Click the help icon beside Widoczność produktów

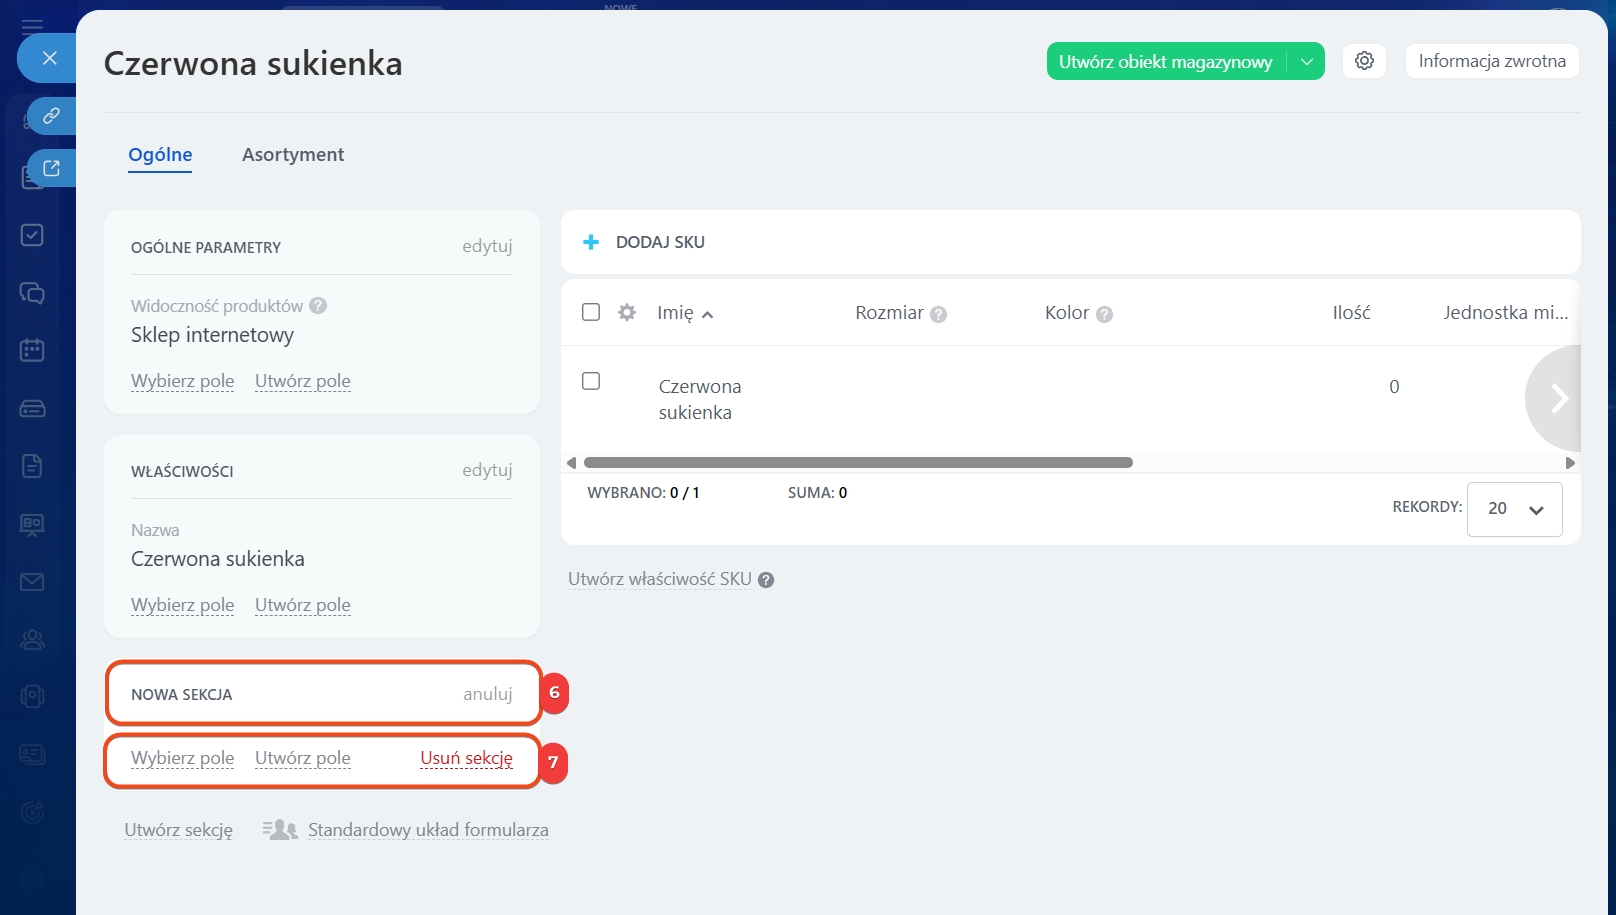(318, 306)
